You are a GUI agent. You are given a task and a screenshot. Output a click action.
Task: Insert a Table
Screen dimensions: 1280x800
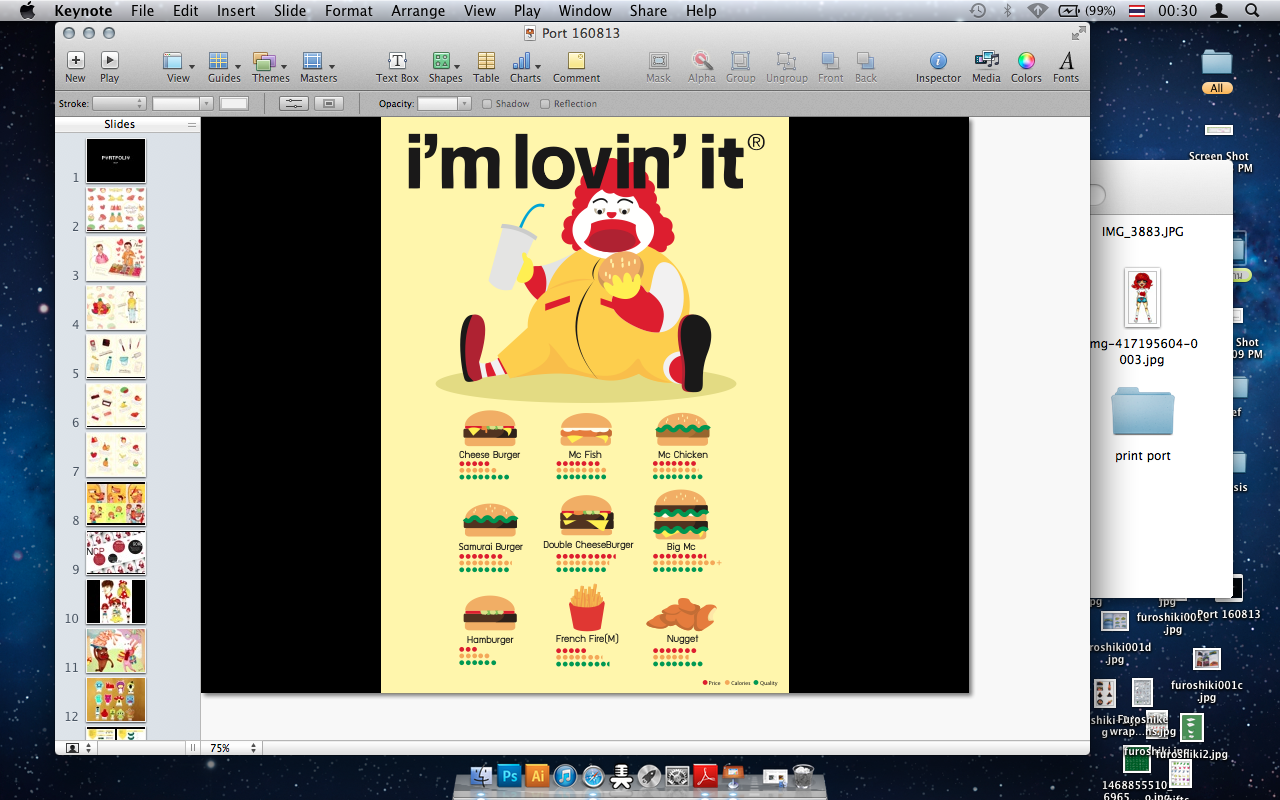[486, 67]
